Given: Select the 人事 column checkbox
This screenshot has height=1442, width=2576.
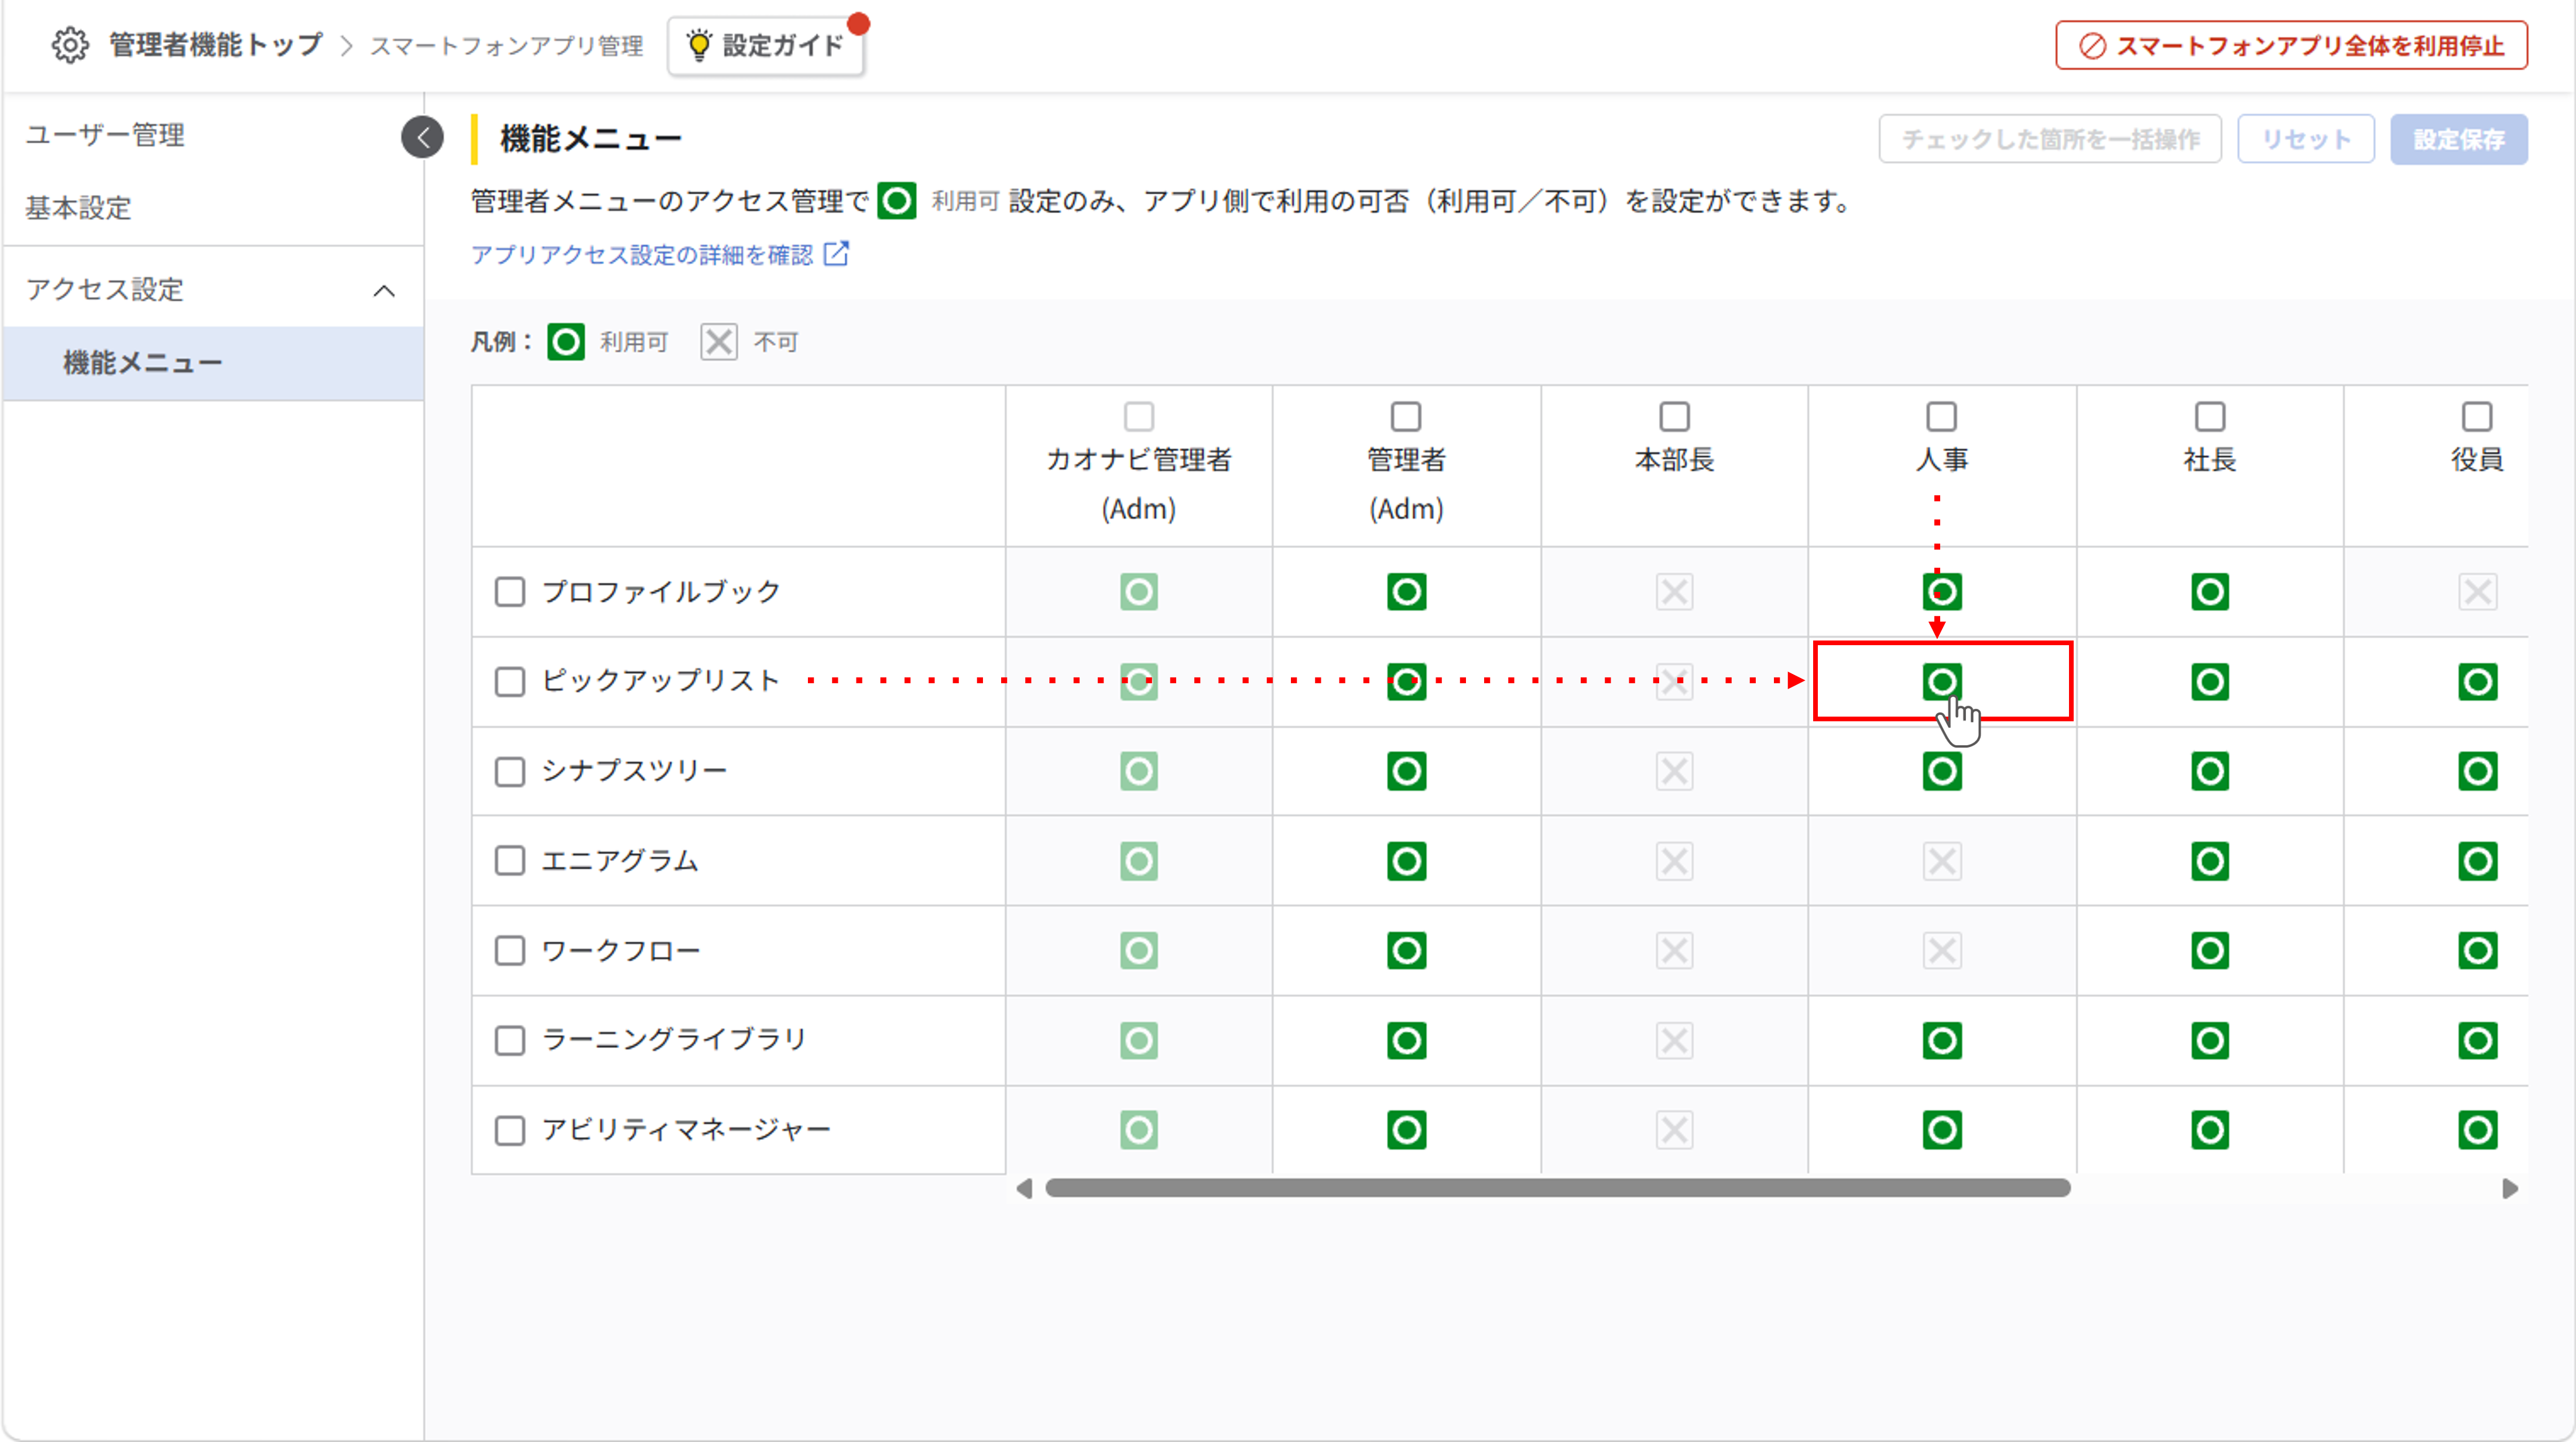Looking at the screenshot, I should click(x=1942, y=416).
